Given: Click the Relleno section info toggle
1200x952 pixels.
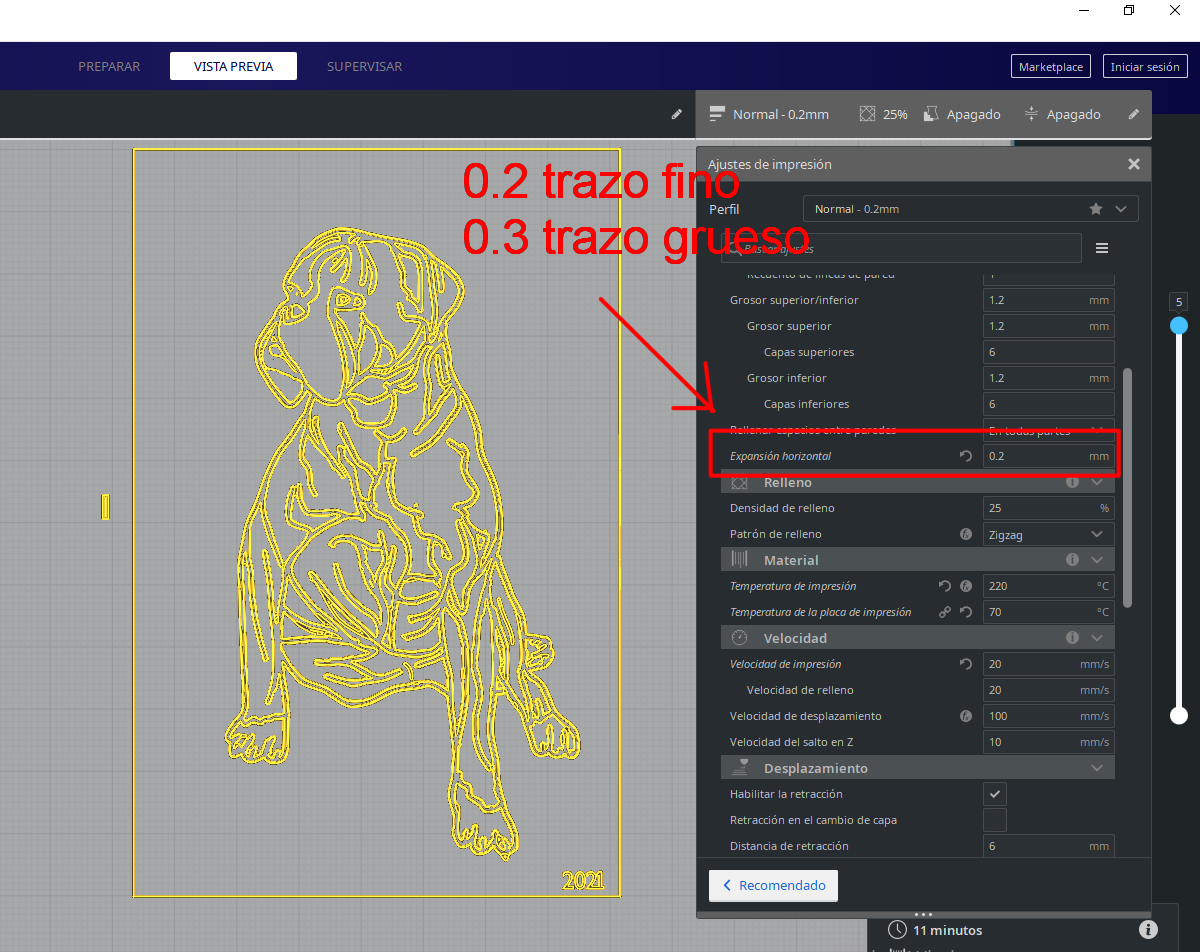Looking at the screenshot, I should tap(1072, 482).
